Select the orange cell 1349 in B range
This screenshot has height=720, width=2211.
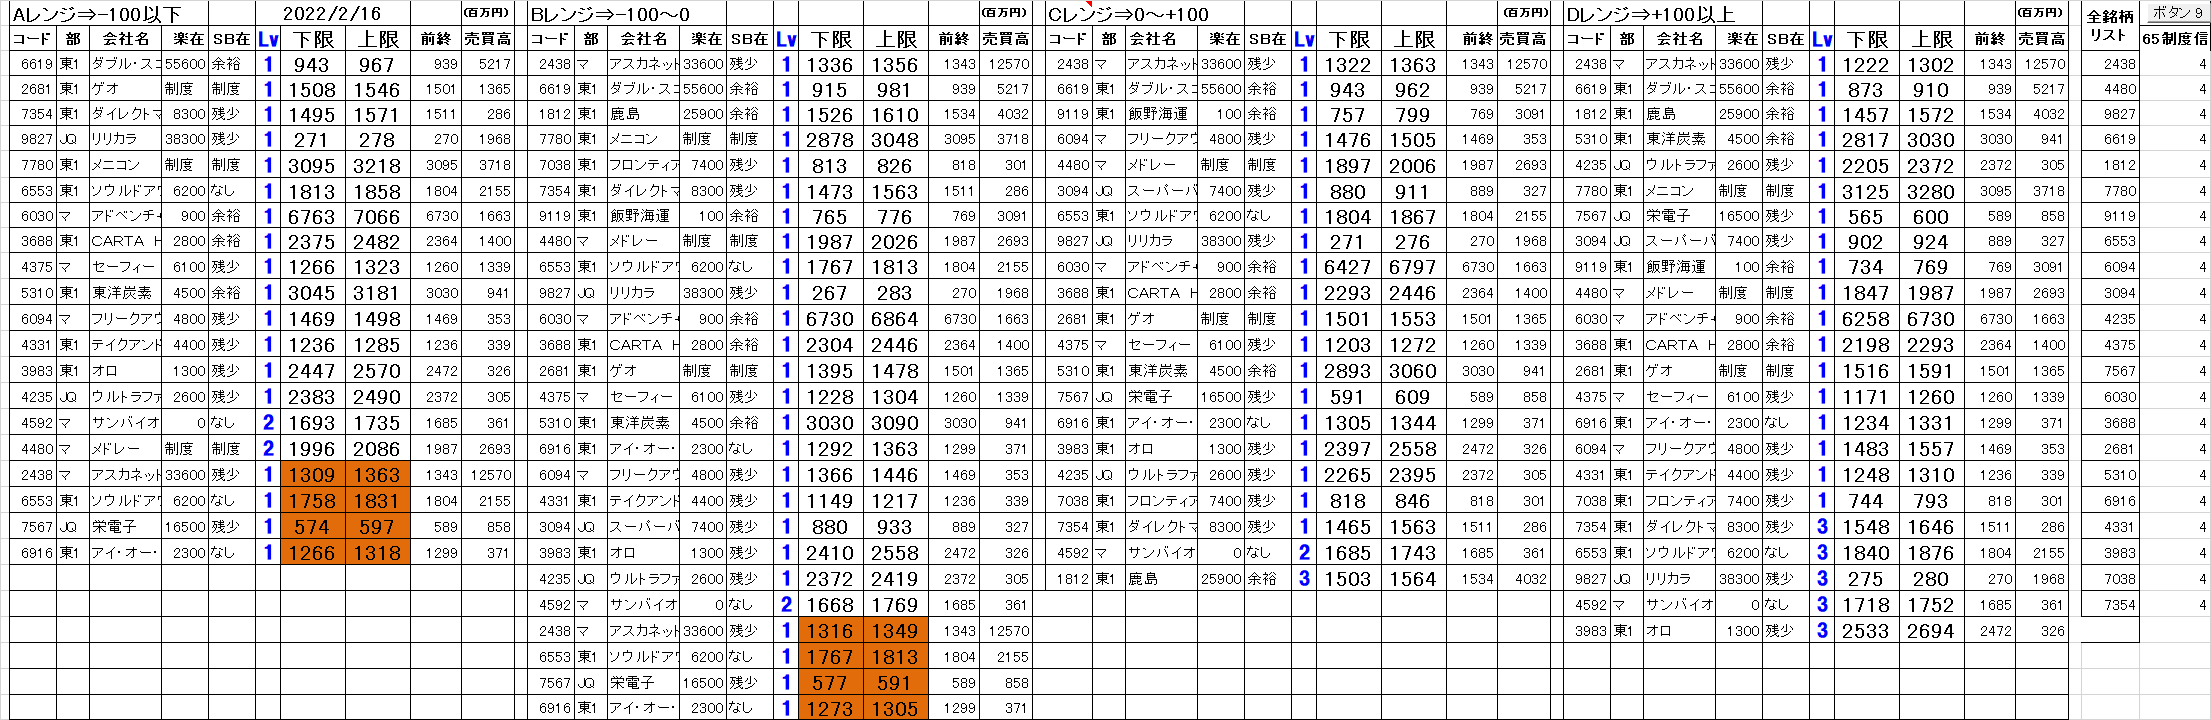point(895,631)
